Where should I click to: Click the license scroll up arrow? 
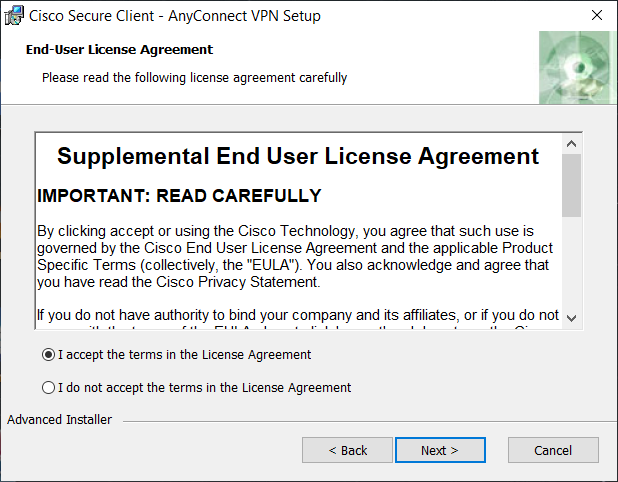point(571,144)
